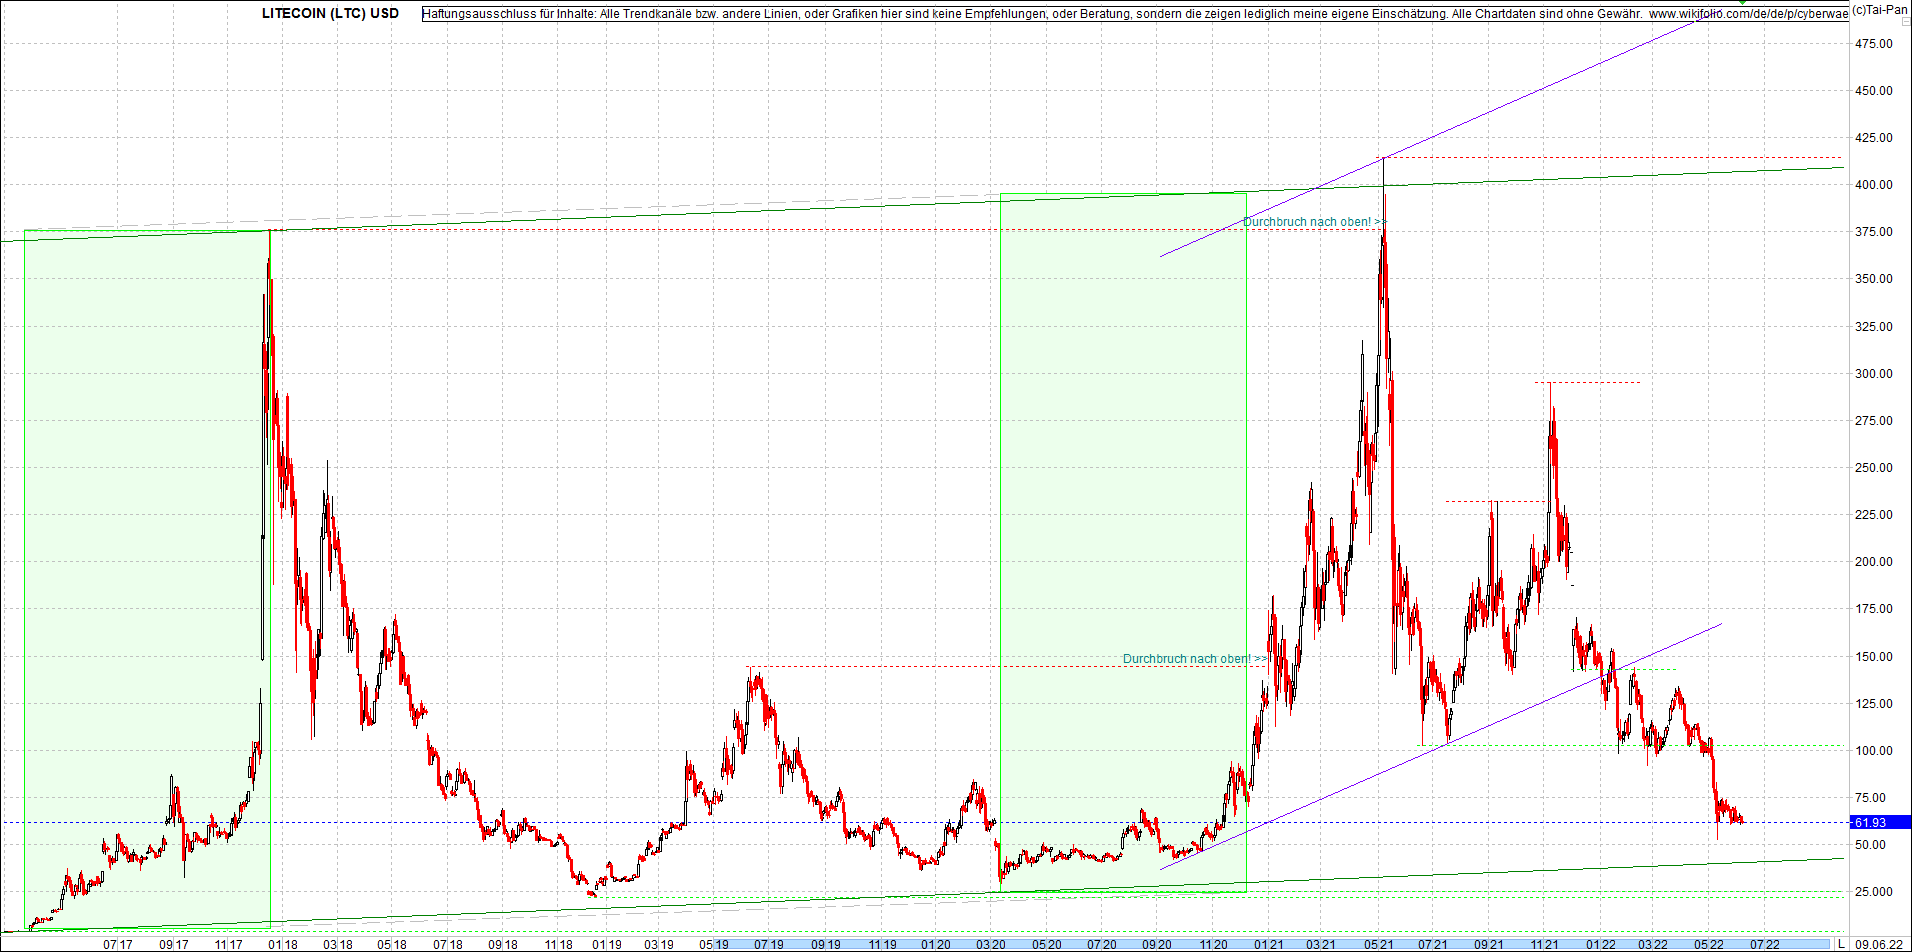1912x952 pixels.
Task: Click the 11'17 date axis label
Action: coord(229,945)
